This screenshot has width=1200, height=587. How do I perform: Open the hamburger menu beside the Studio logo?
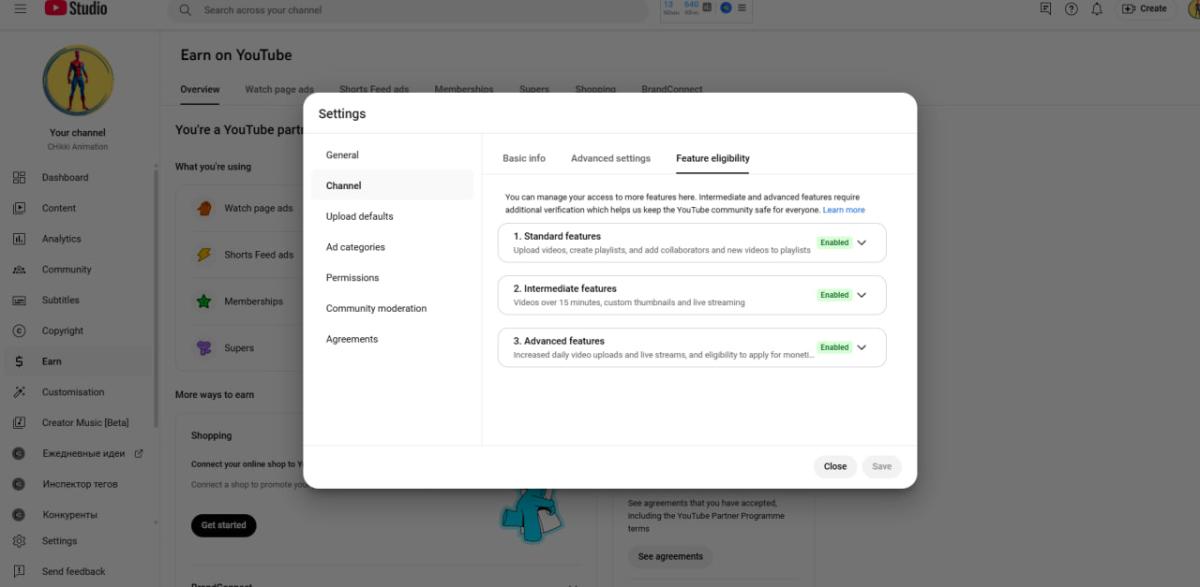tap(20, 9)
